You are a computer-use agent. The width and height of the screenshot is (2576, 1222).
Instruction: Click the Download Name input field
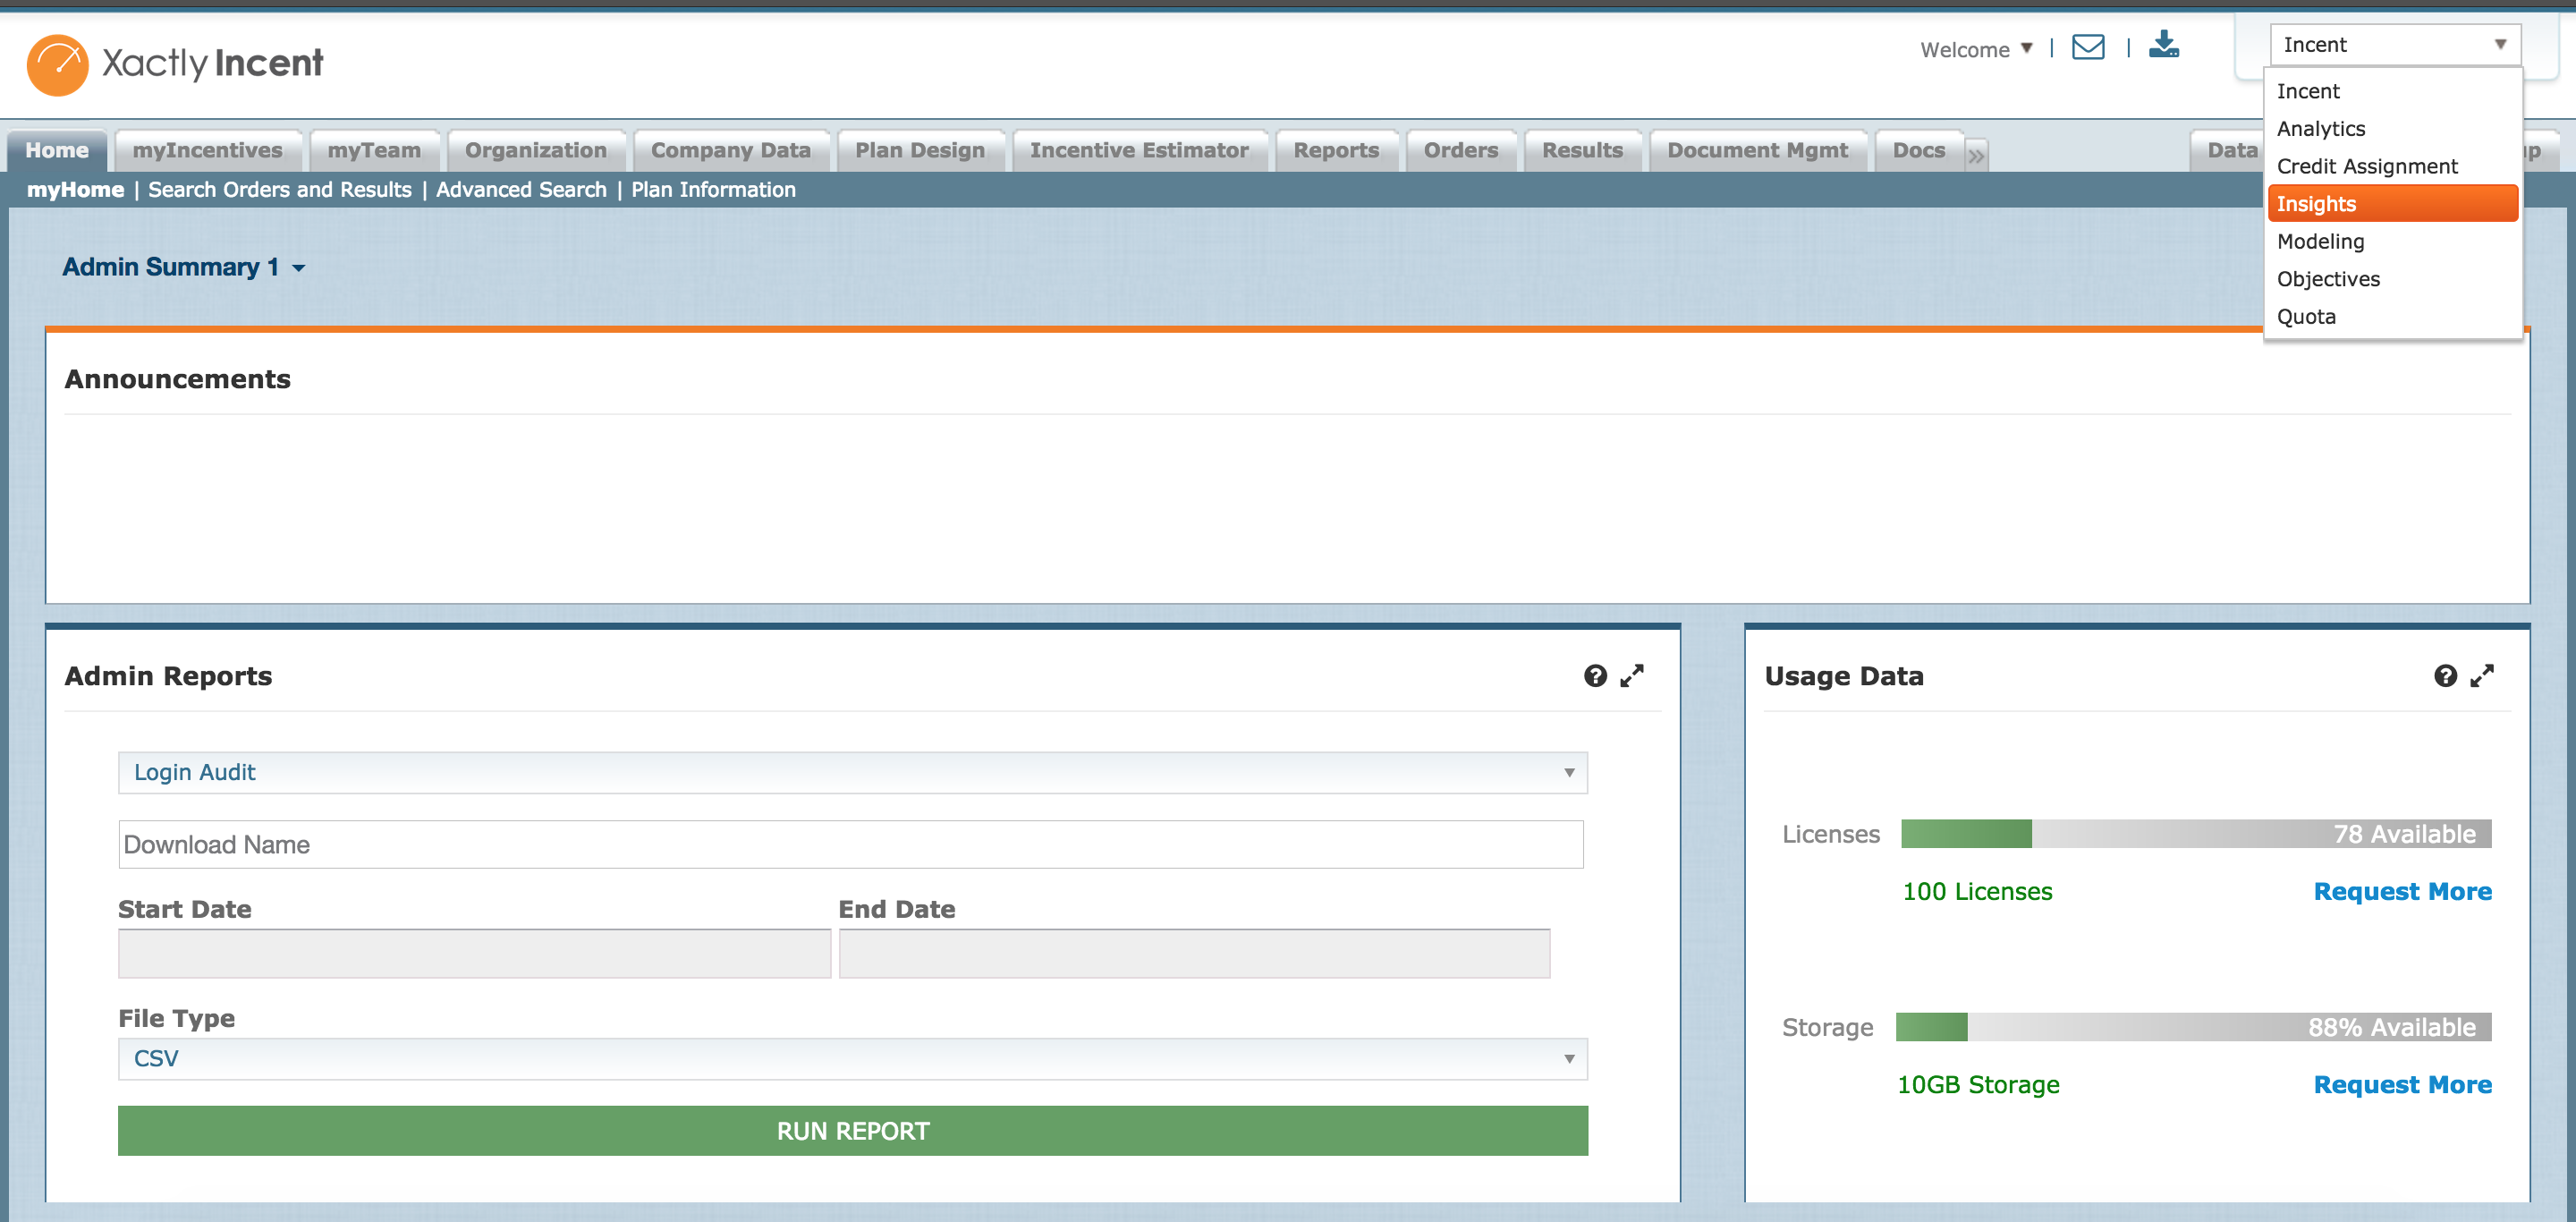850,845
